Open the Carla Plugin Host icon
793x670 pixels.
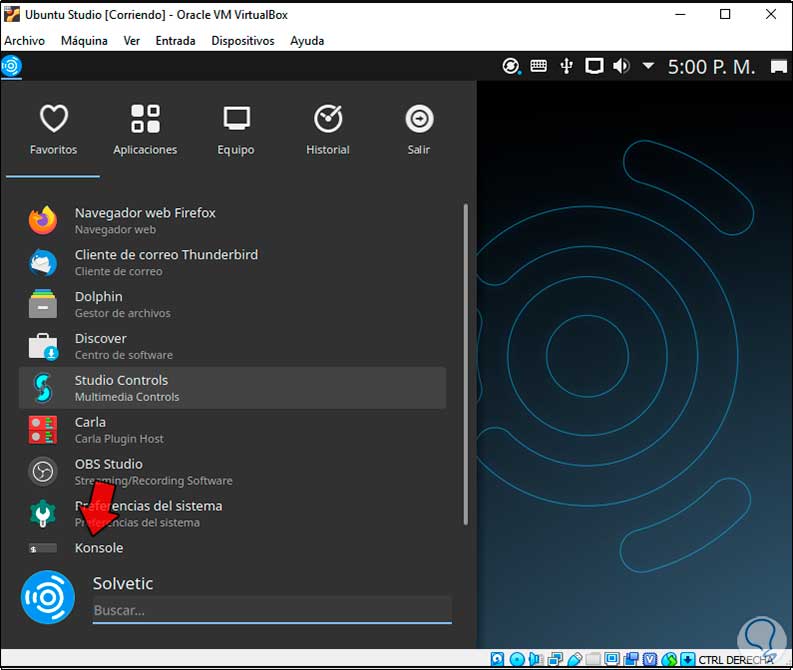pyautogui.click(x=42, y=430)
